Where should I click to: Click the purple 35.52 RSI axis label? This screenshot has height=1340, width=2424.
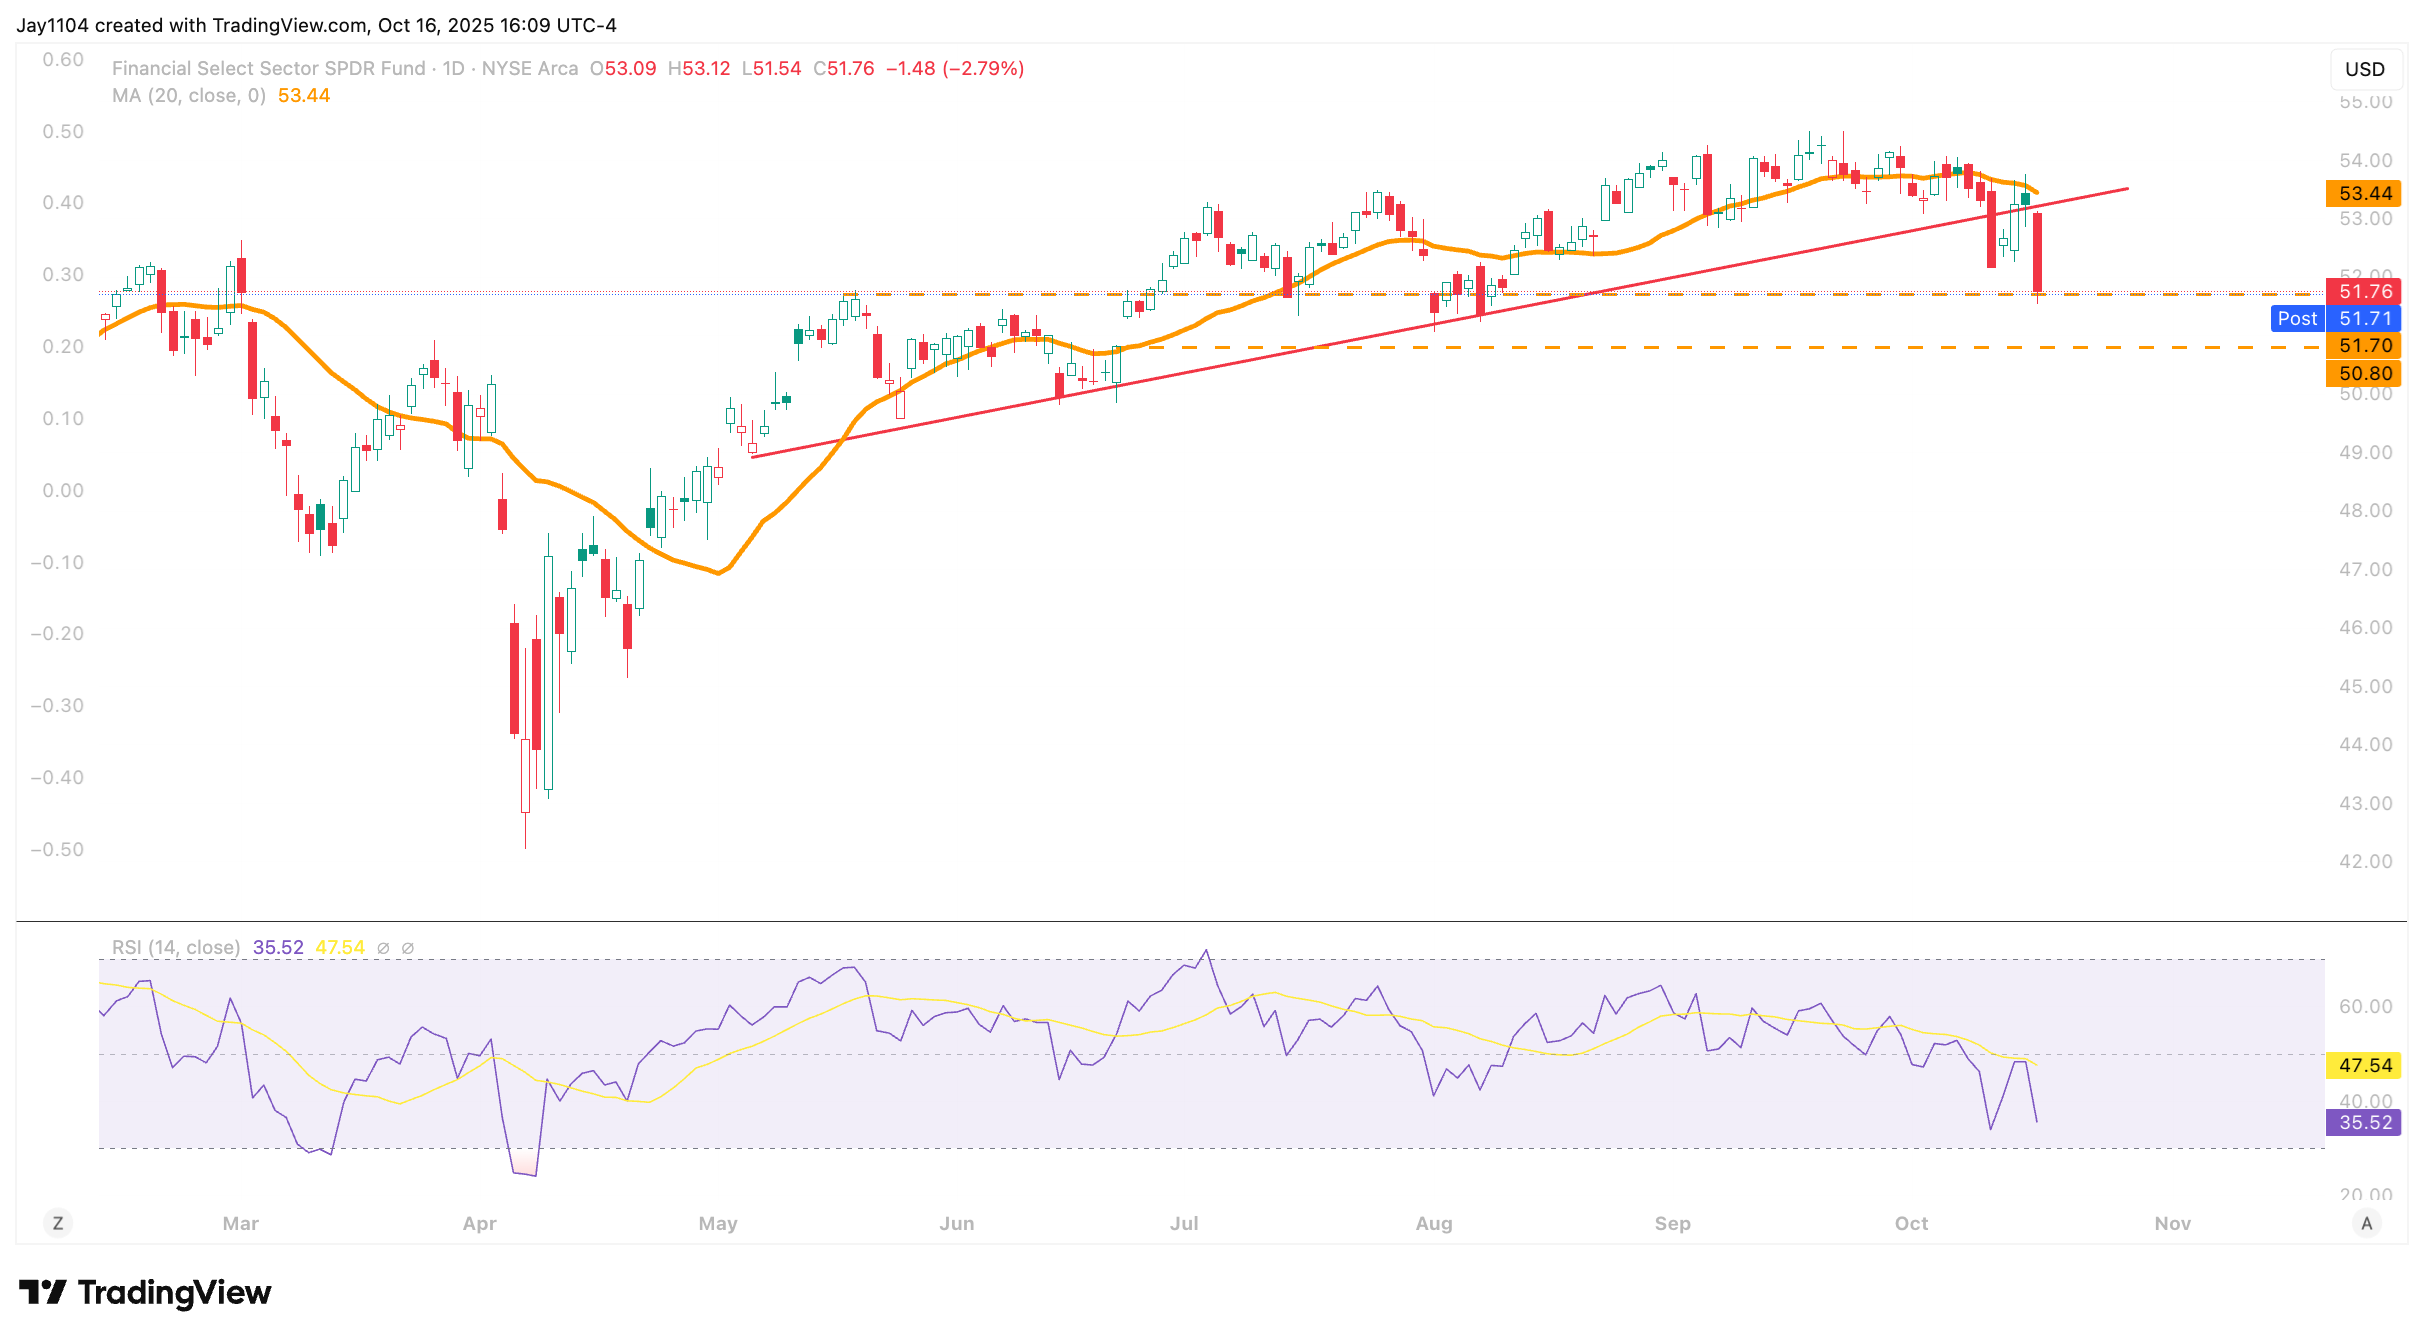pos(2364,1122)
